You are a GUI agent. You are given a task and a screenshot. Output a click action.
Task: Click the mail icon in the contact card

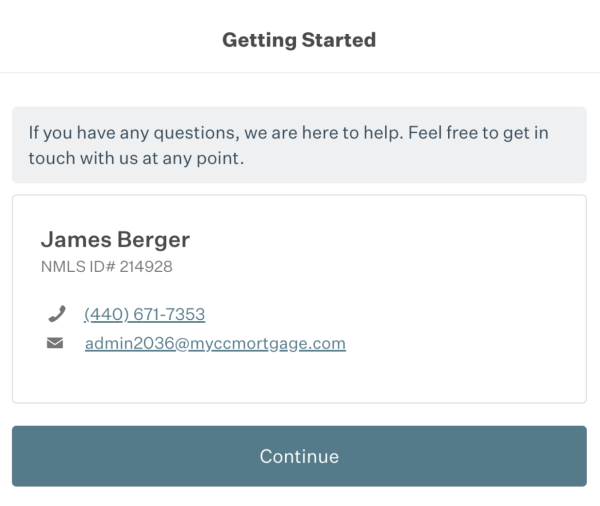[x=55, y=344]
